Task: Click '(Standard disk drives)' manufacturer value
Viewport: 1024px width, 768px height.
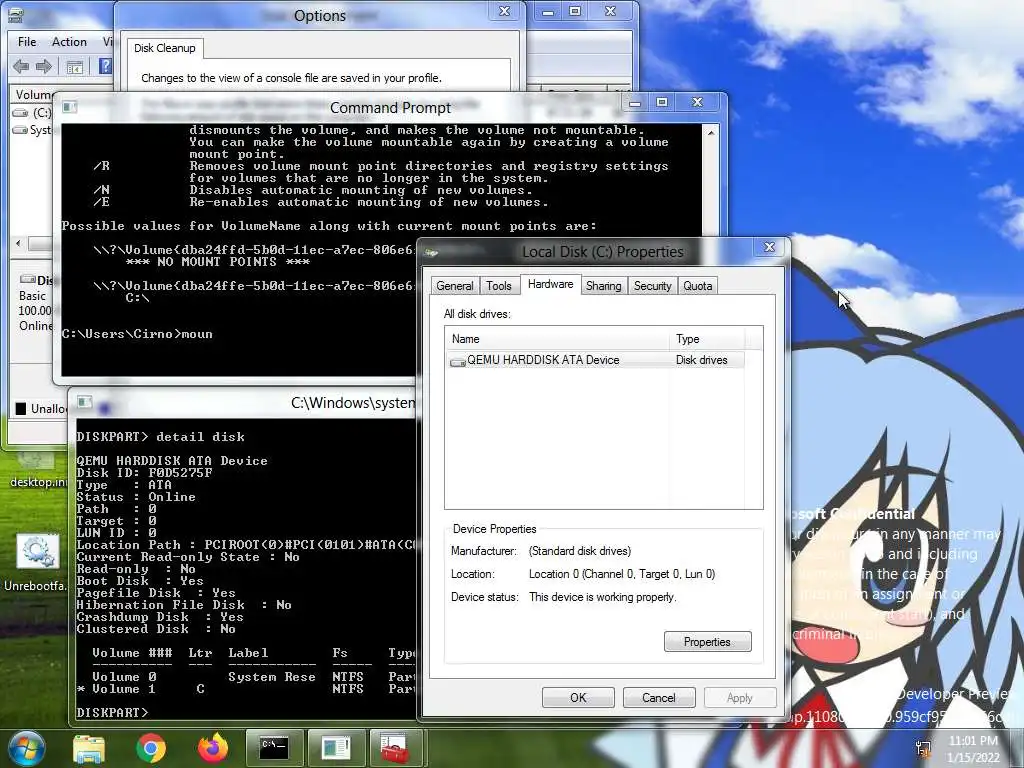Action: (580, 551)
